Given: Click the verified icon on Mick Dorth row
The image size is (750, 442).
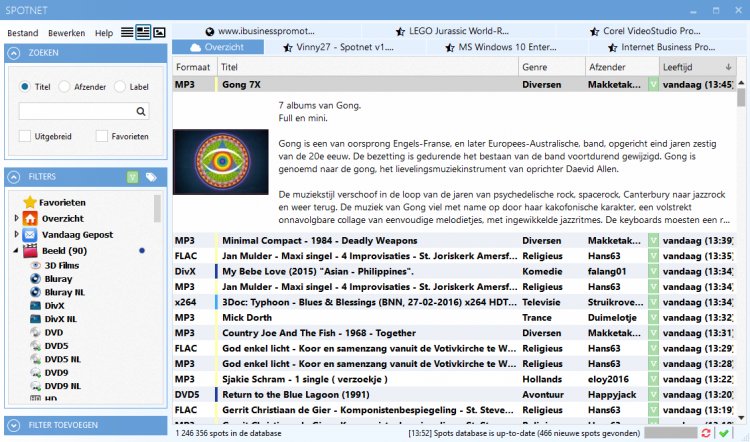Looking at the screenshot, I should [x=653, y=318].
